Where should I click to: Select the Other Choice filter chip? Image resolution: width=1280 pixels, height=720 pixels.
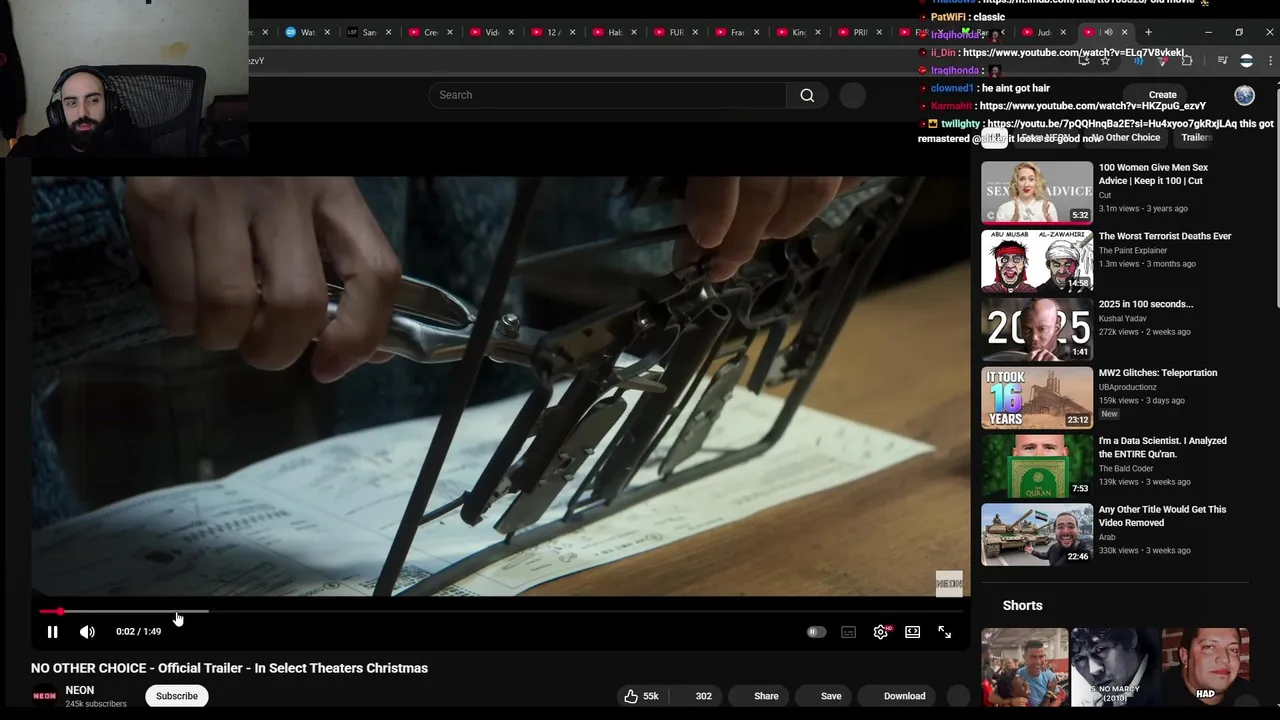pyautogui.click(x=1125, y=138)
